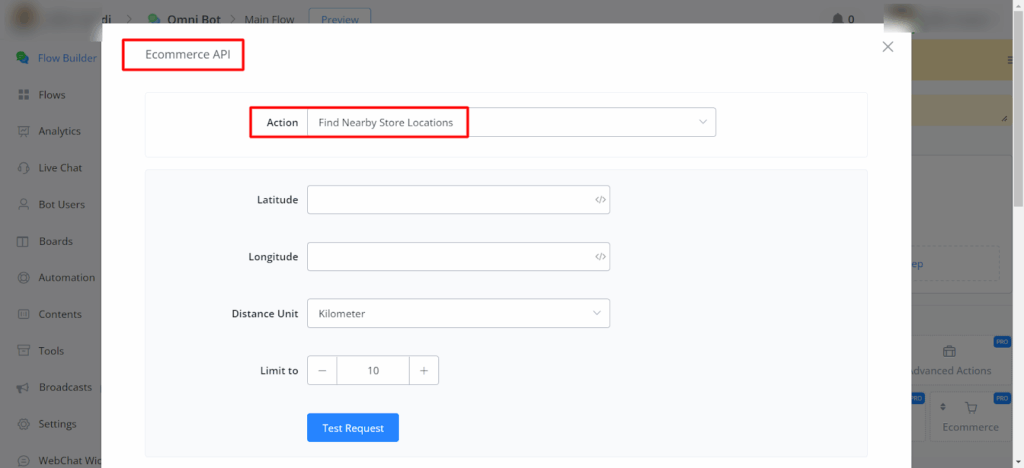Insert variable into the Longitude field
Screen dimensions: 1024x468
pyautogui.click(x=600, y=257)
